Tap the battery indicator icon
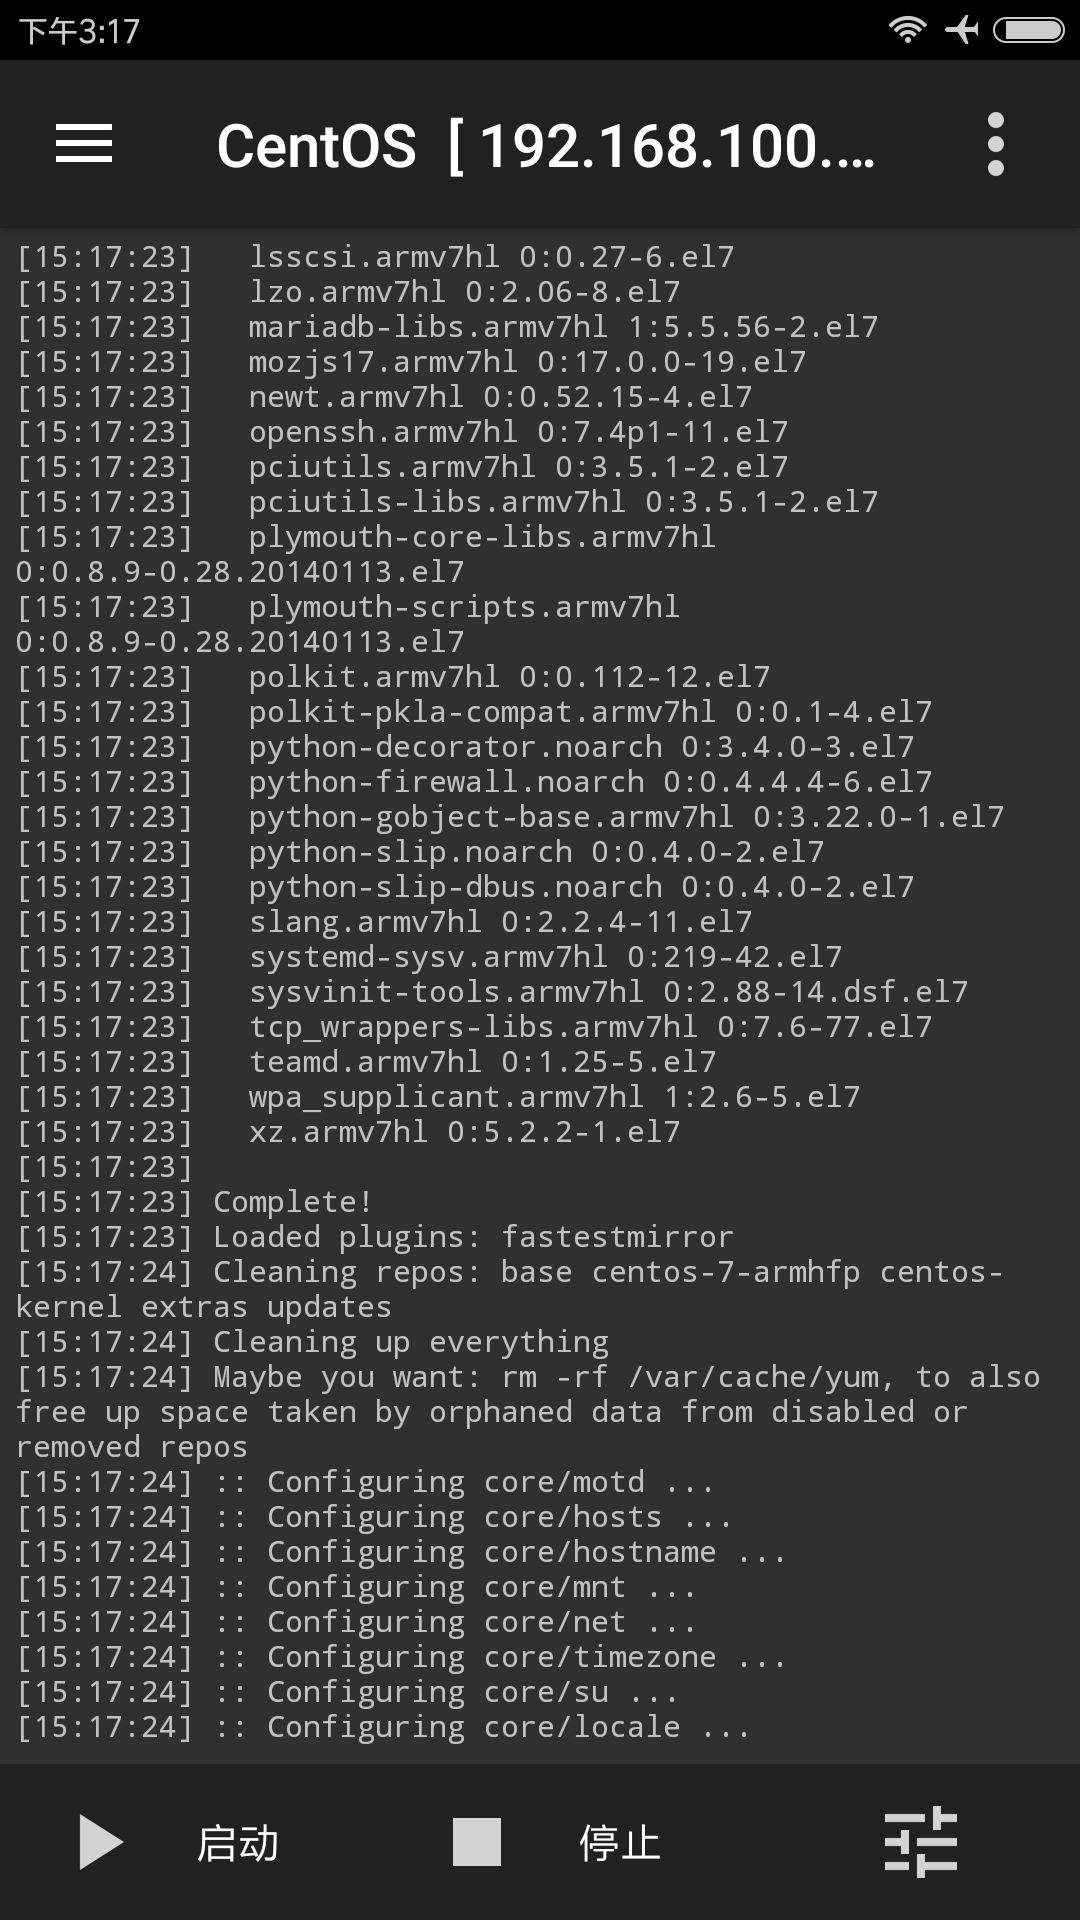This screenshot has height=1920, width=1080. pyautogui.click(x=1028, y=30)
